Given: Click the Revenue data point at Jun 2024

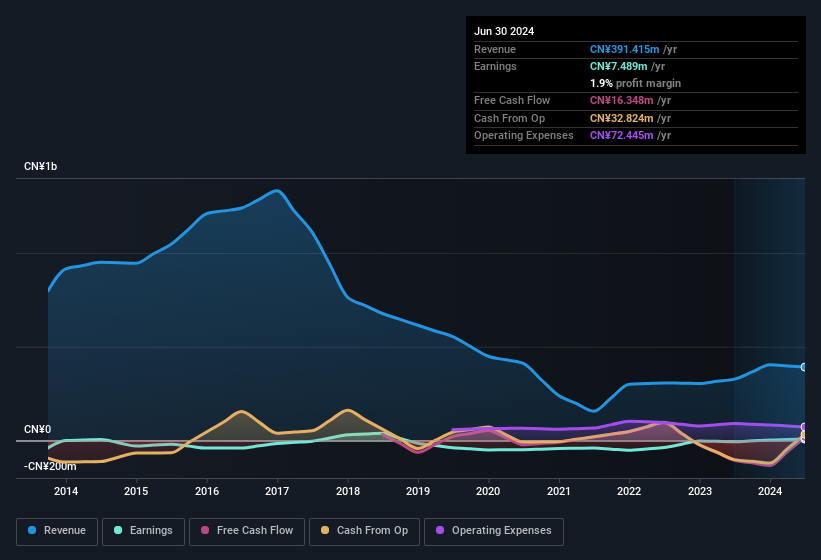Looking at the screenshot, I should (804, 367).
